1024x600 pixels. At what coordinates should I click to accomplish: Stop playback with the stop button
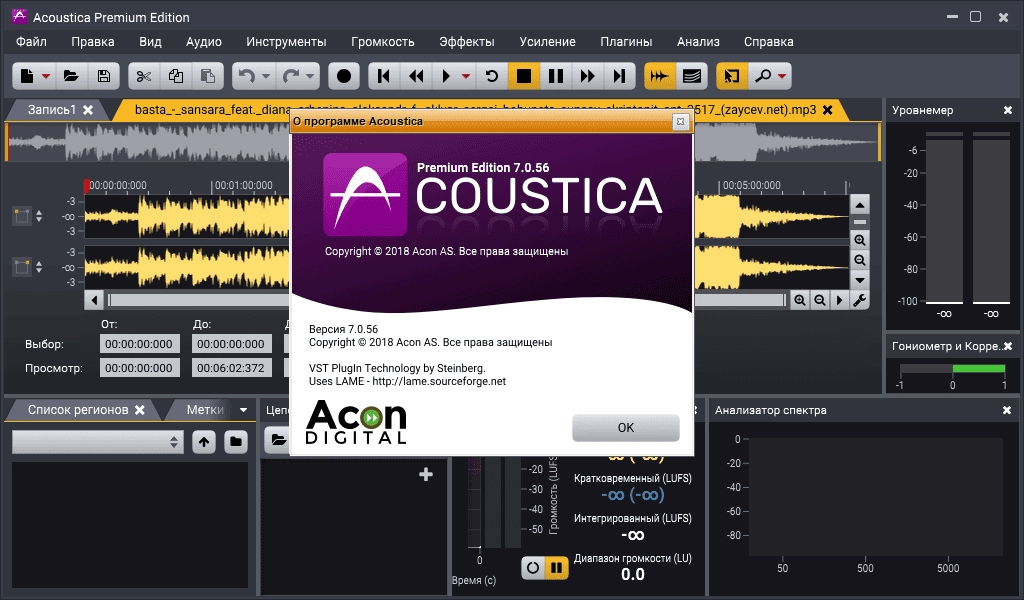coord(524,76)
